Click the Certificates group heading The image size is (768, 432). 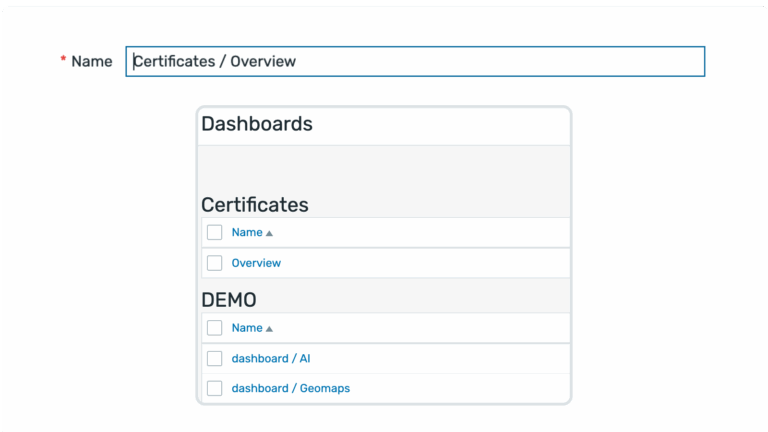coord(255,205)
